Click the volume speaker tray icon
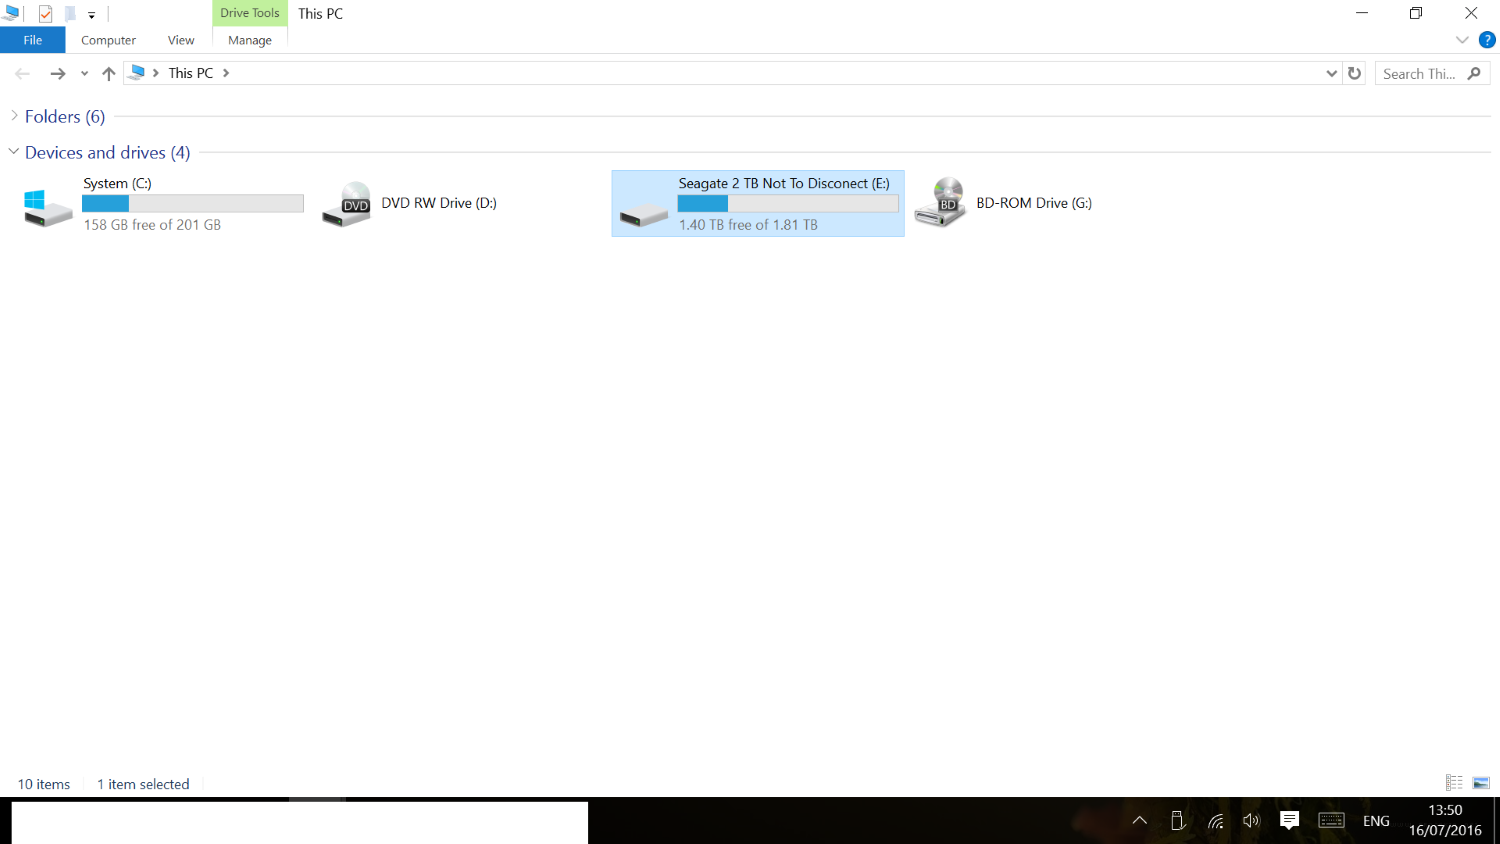Viewport: 1500px width, 844px height. pos(1251,821)
